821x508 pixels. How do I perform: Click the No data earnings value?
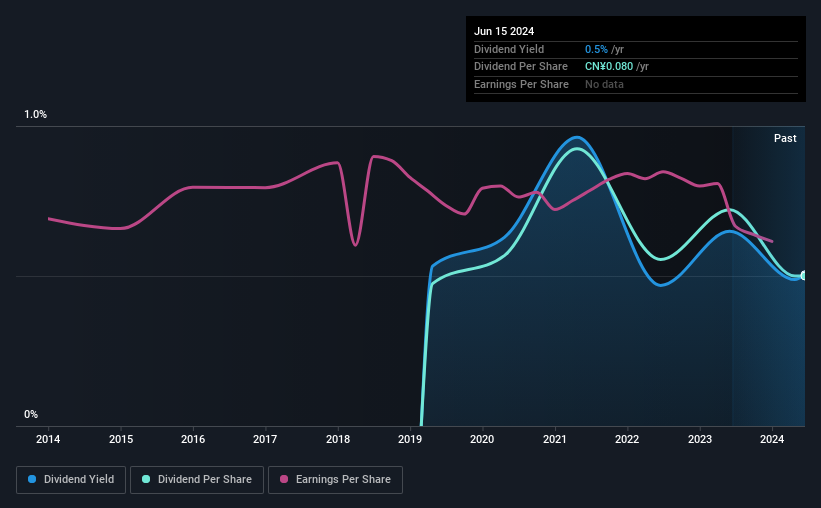coord(604,84)
